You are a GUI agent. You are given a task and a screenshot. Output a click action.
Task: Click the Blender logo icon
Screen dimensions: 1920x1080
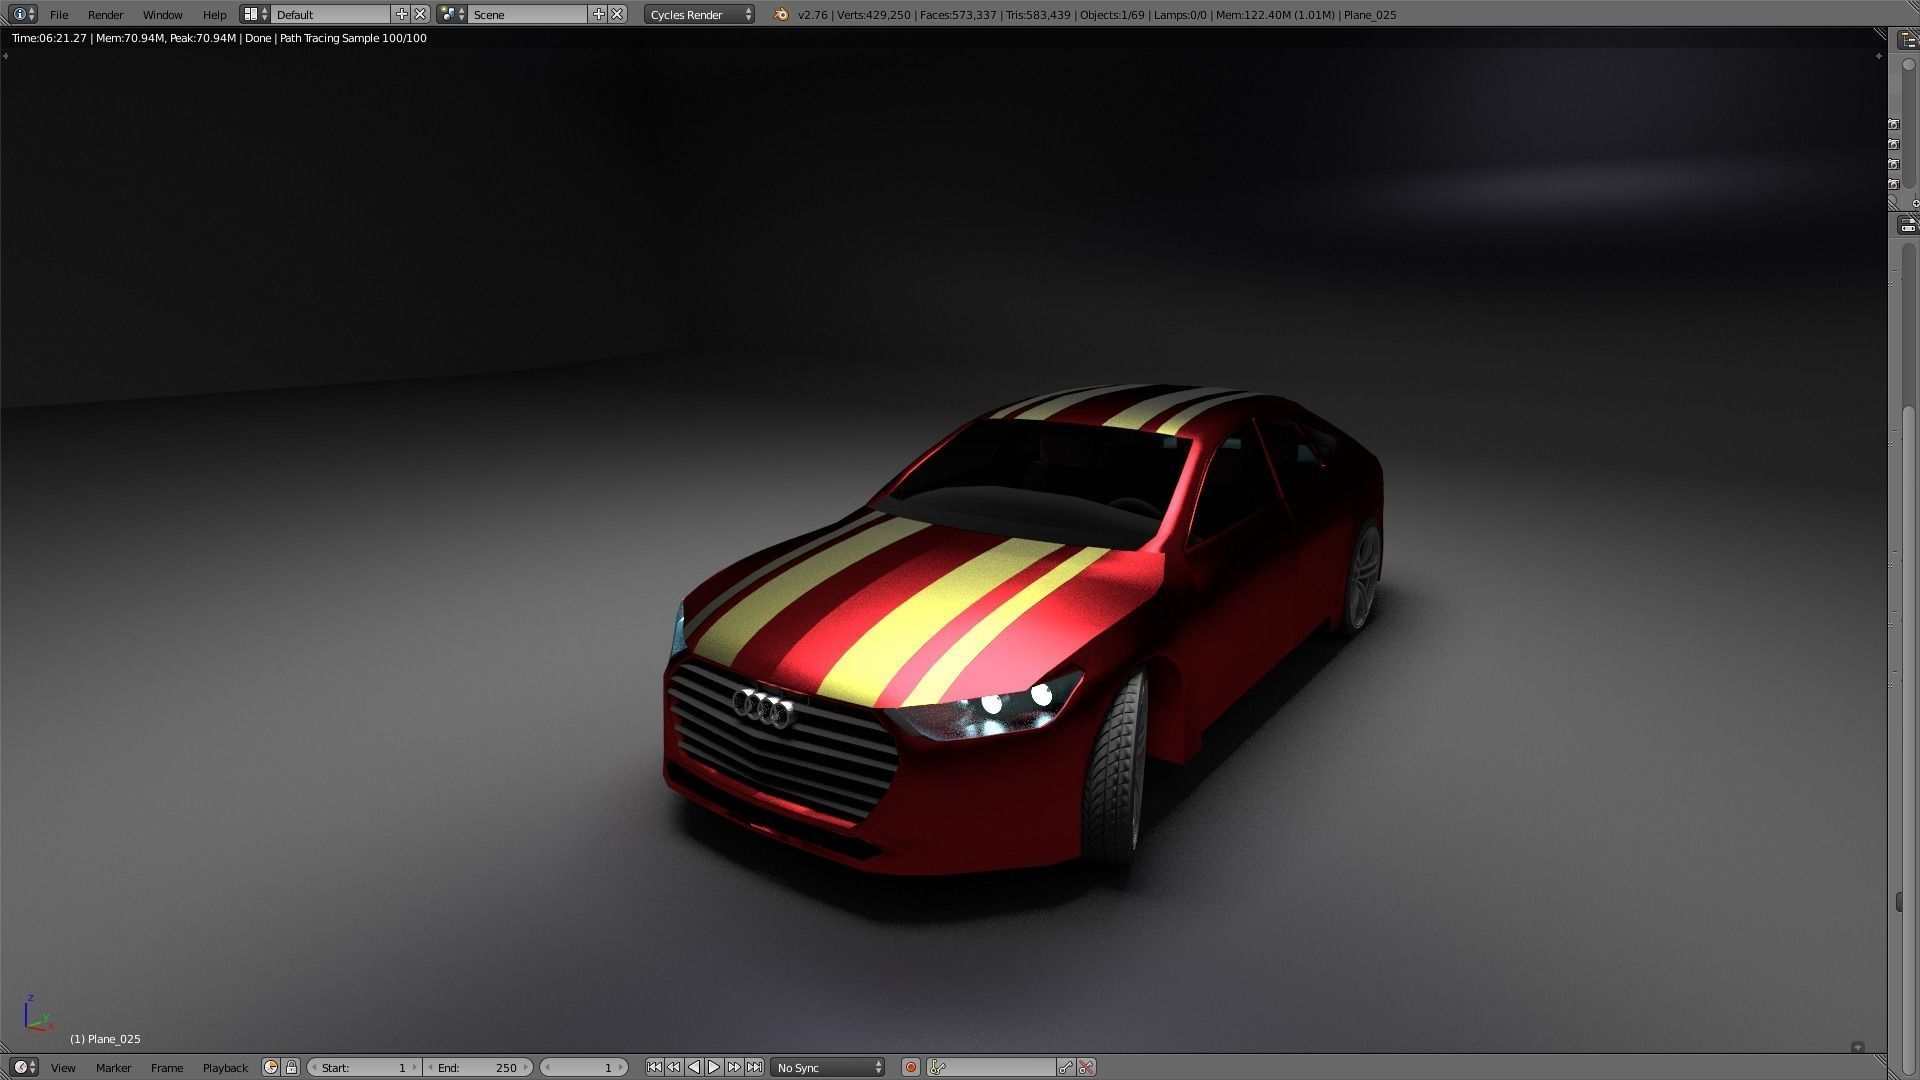click(x=780, y=14)
